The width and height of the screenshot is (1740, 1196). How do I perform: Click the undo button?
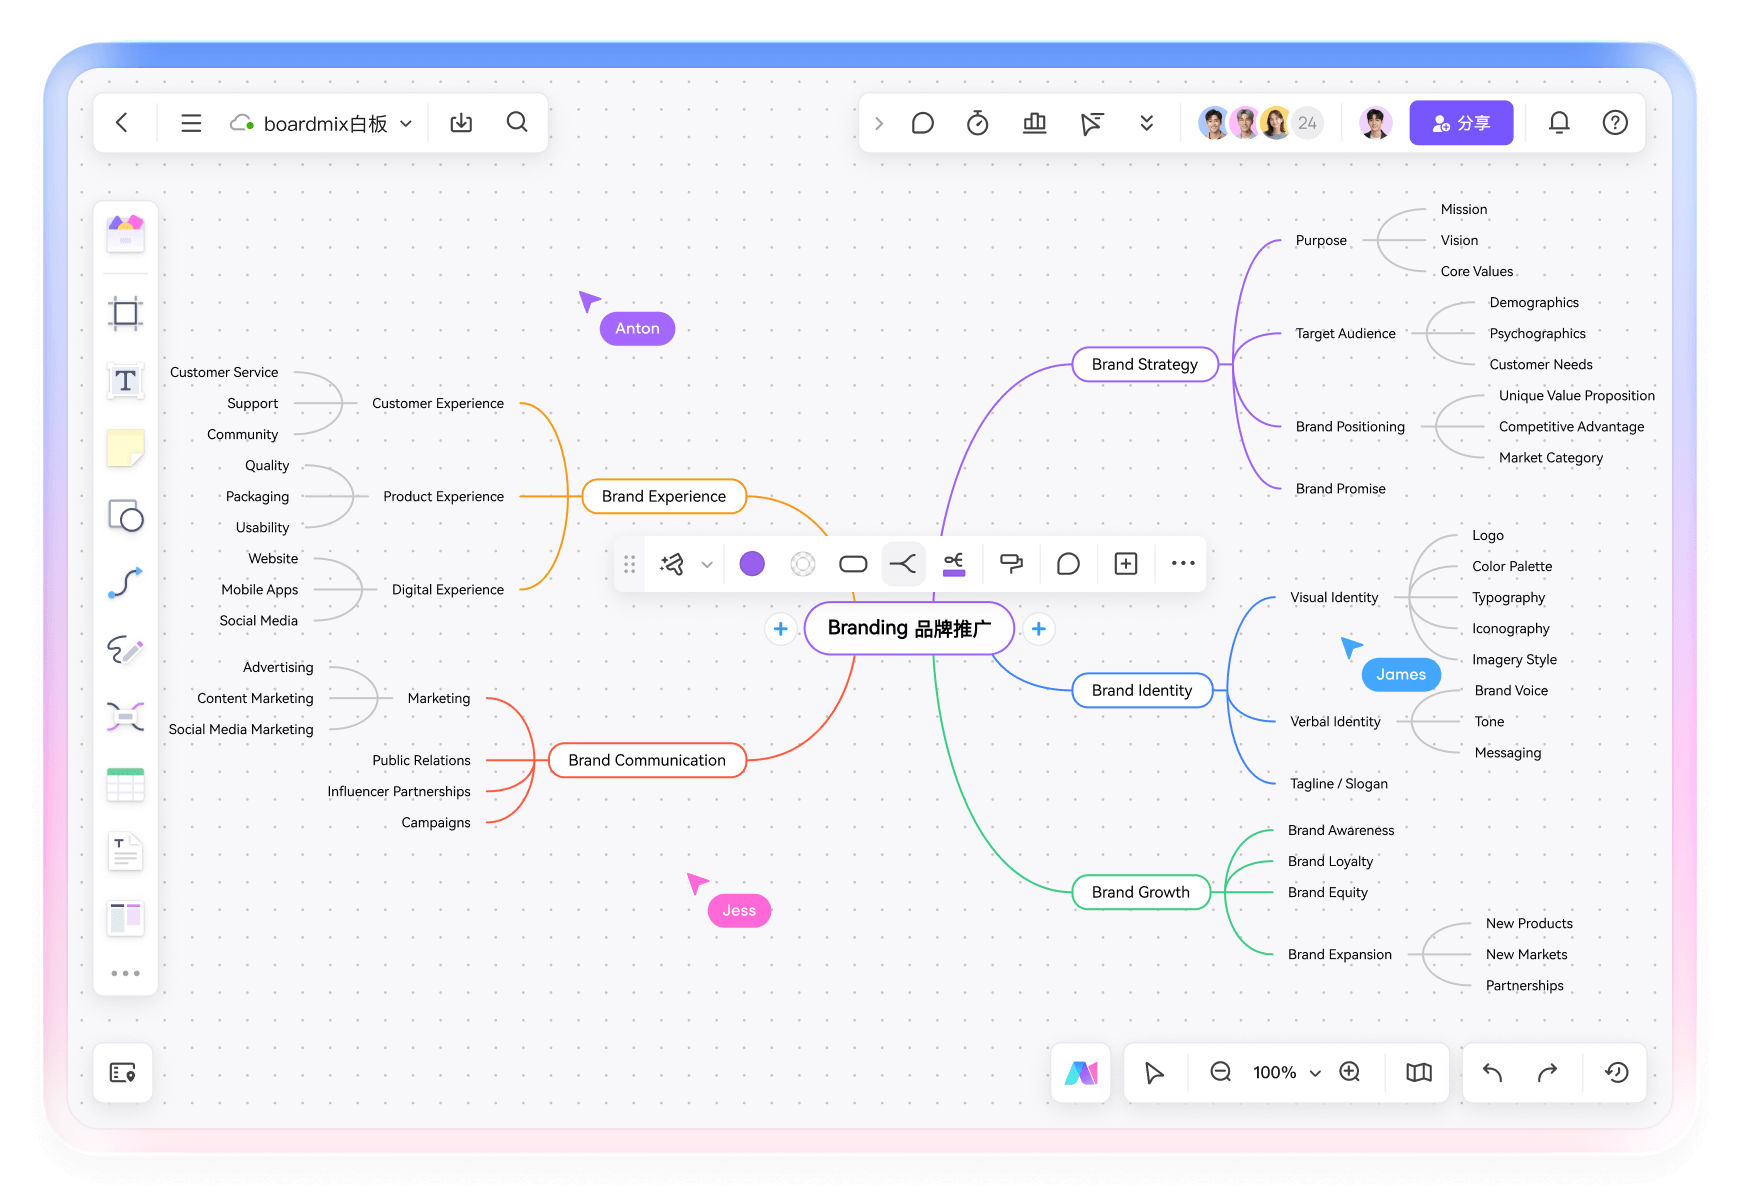[x=1492, y=1072]
